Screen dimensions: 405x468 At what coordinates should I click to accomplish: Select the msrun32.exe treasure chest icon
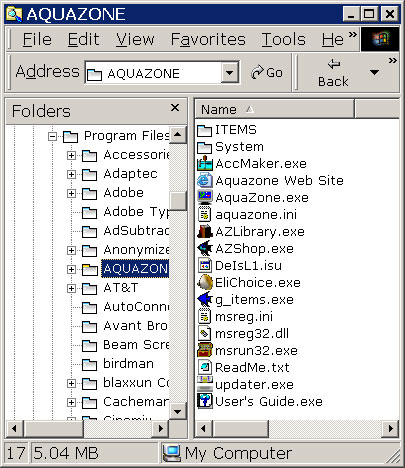click(205, 350)
